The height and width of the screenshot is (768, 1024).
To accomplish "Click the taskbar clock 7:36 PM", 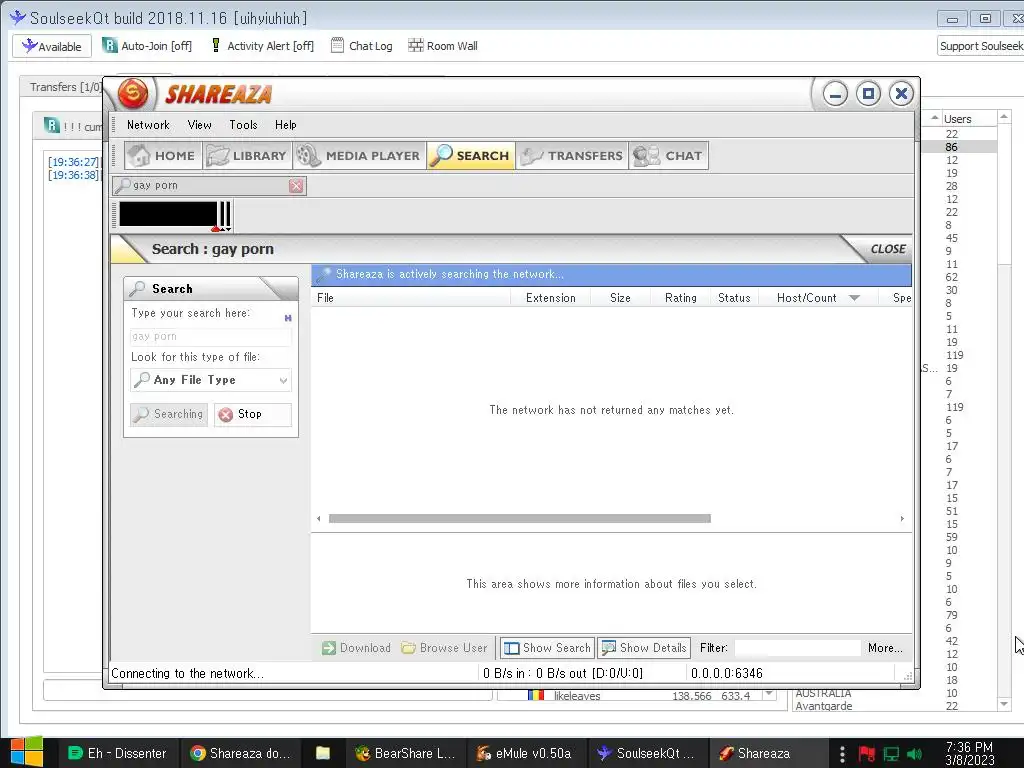I will pos(970,753).
